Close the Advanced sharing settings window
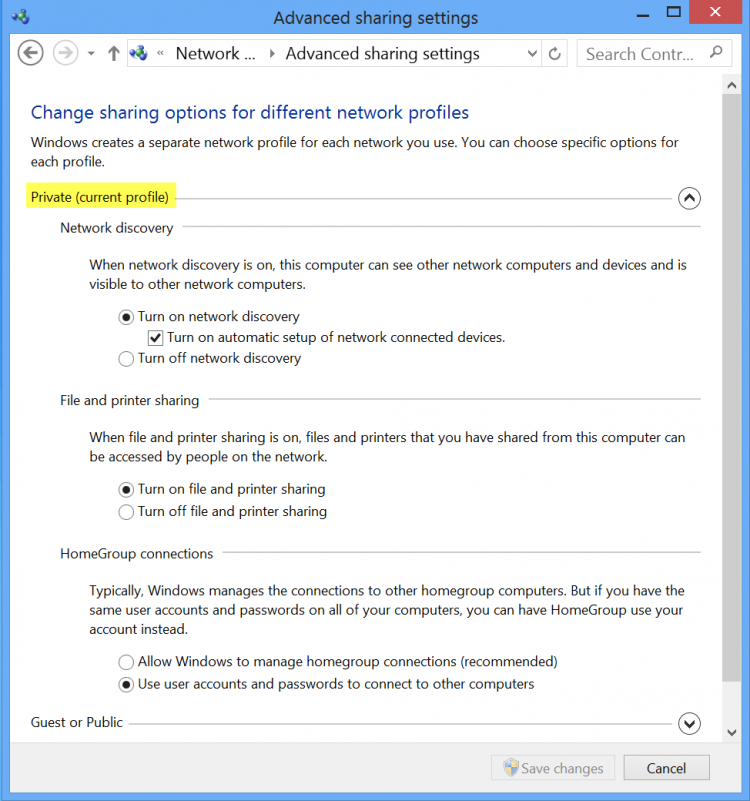The height and width of the screenshot is (801, 750). coord(715,12)
